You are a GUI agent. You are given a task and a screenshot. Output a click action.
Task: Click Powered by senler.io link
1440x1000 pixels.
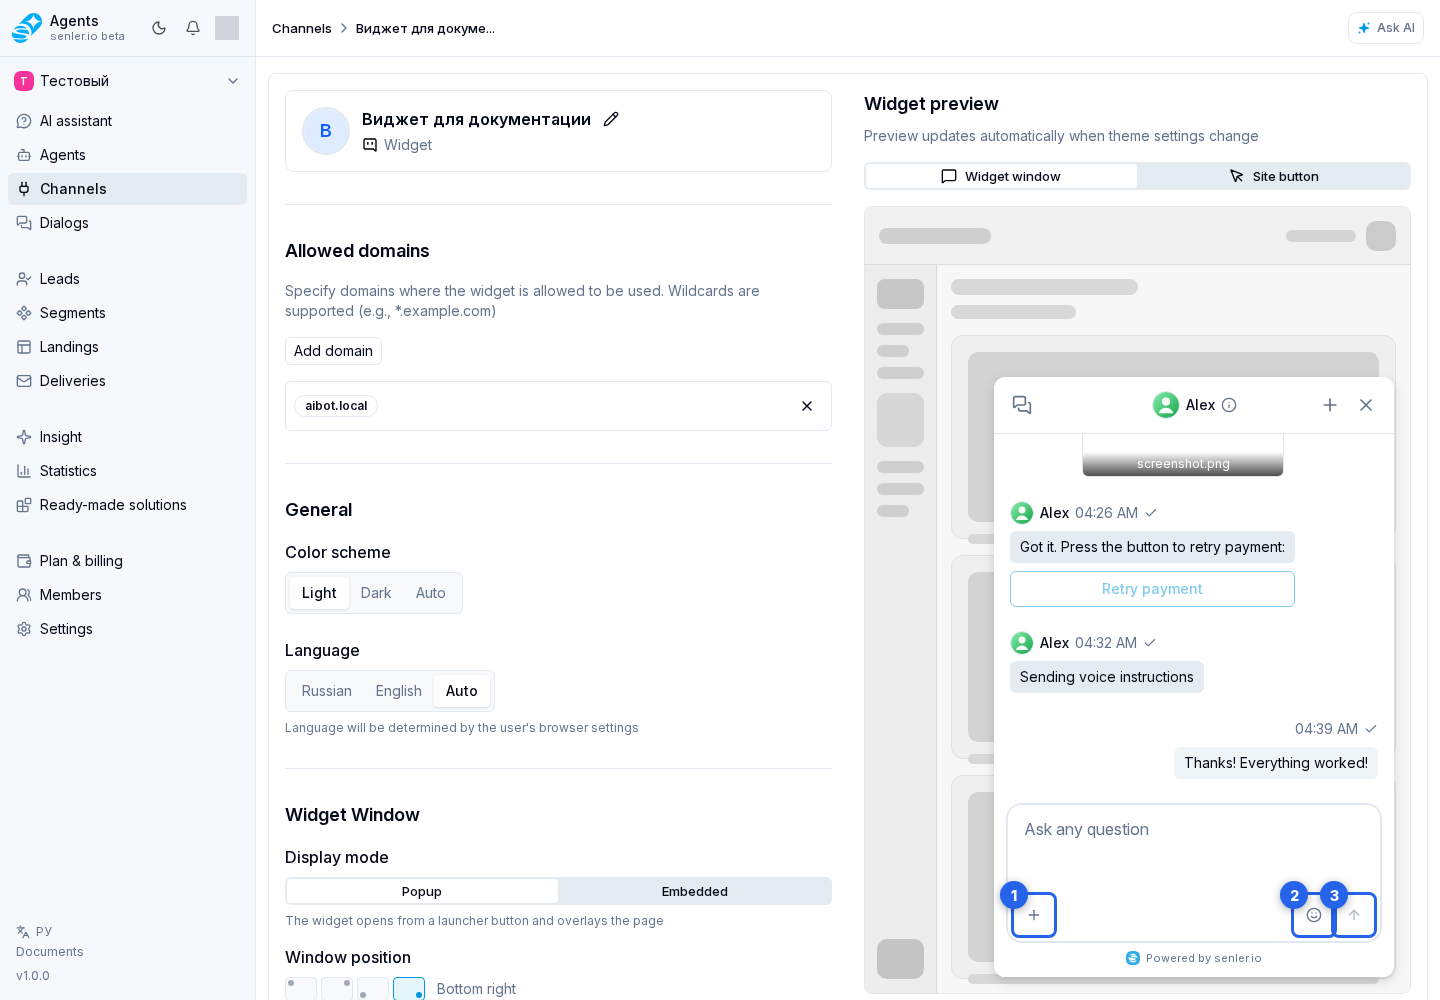tap(1194, 958)
